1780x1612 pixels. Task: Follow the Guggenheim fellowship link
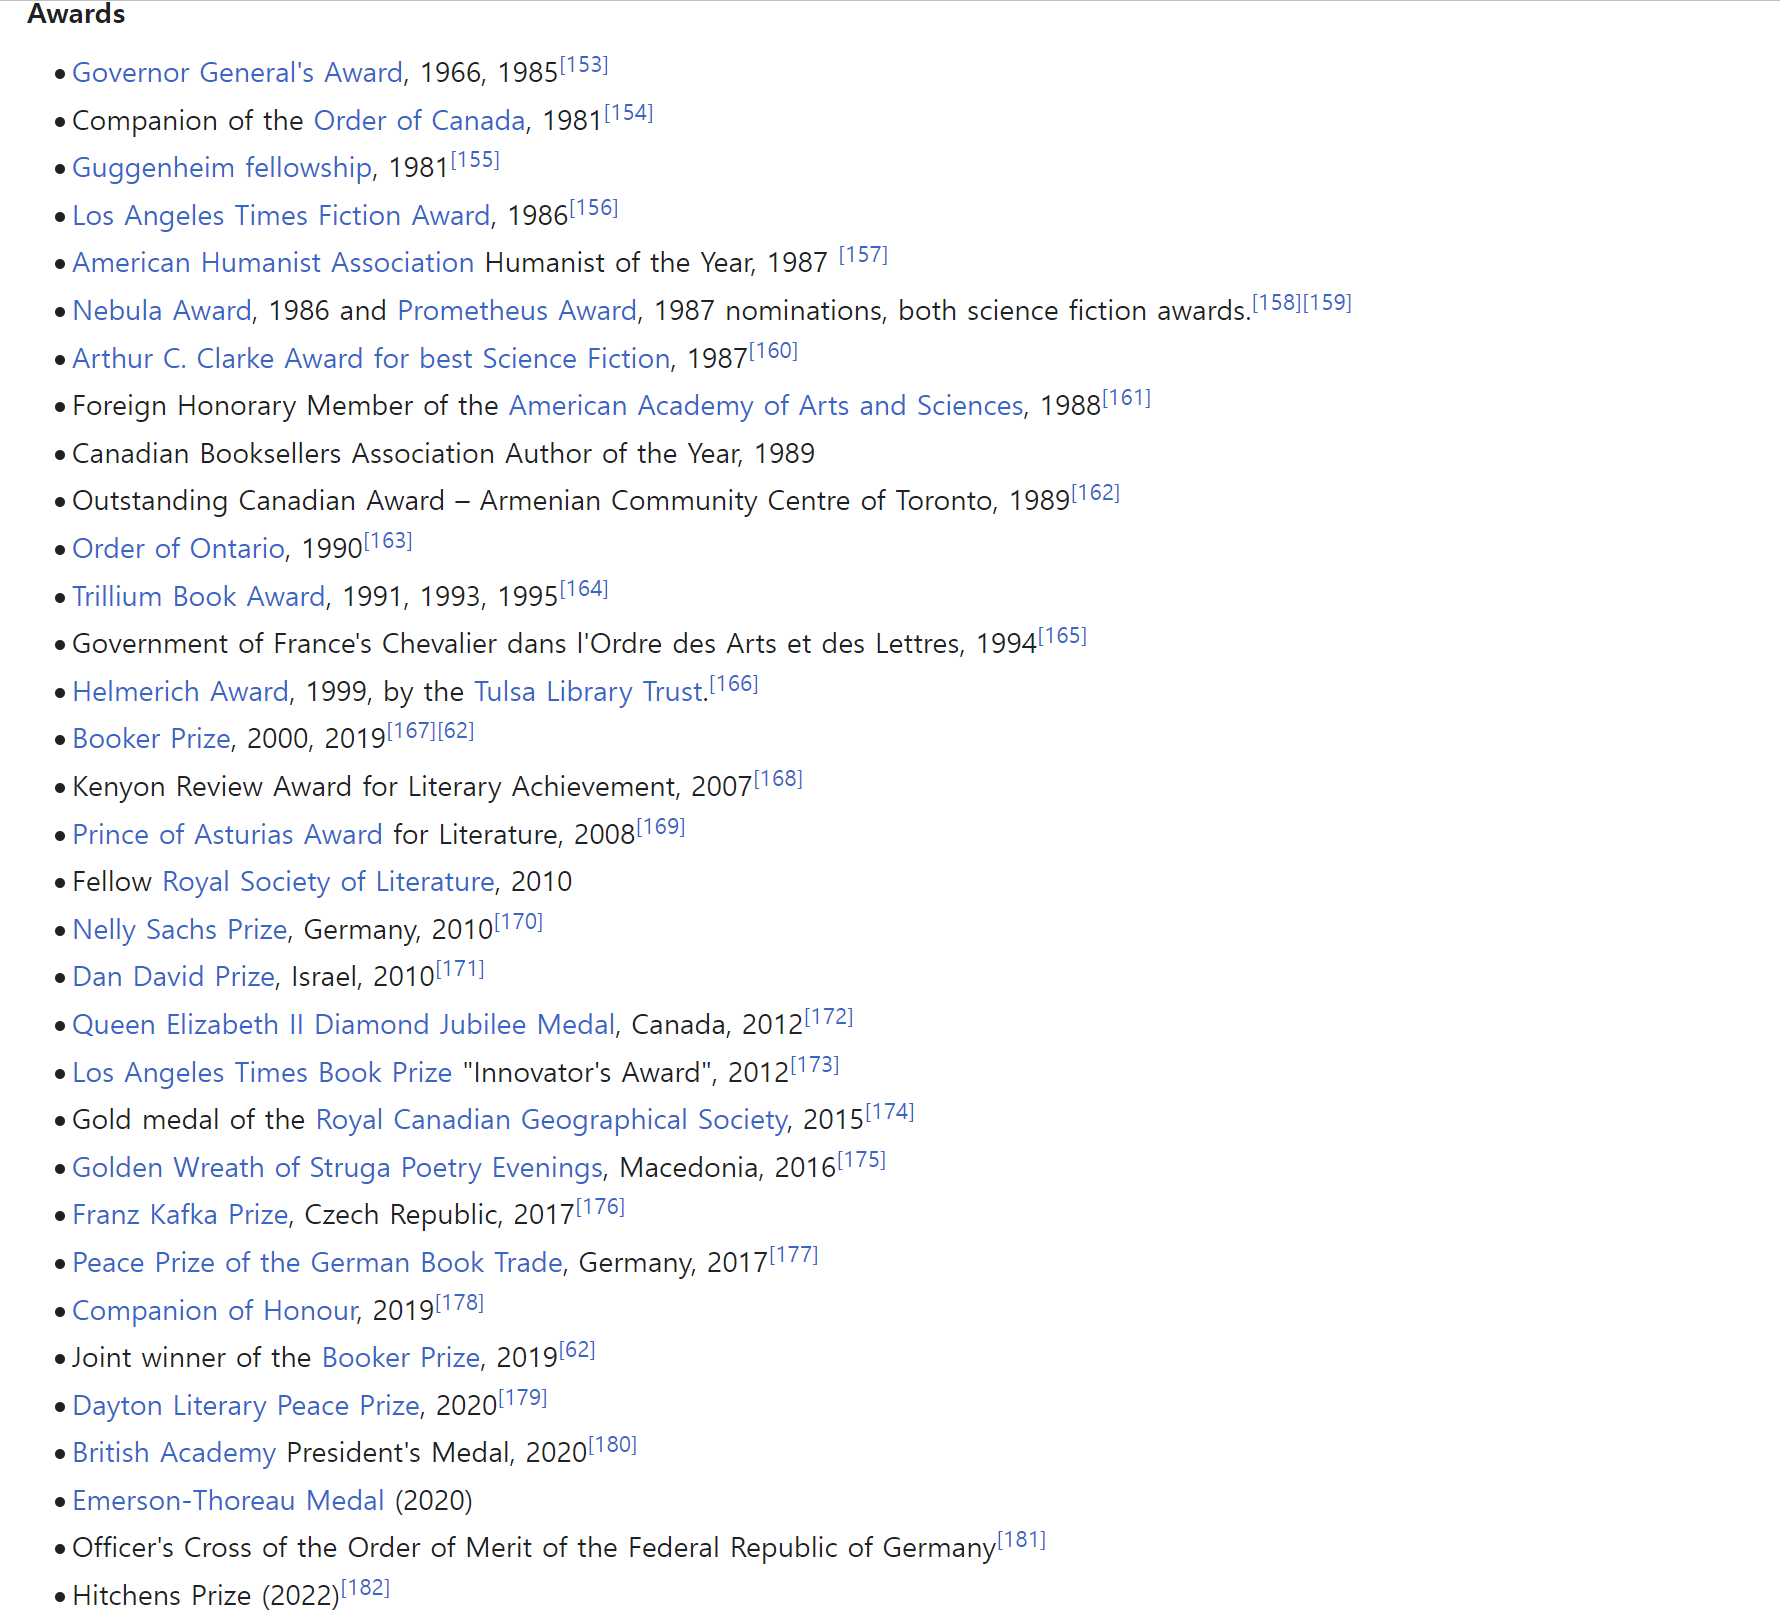tap(222, 168)
